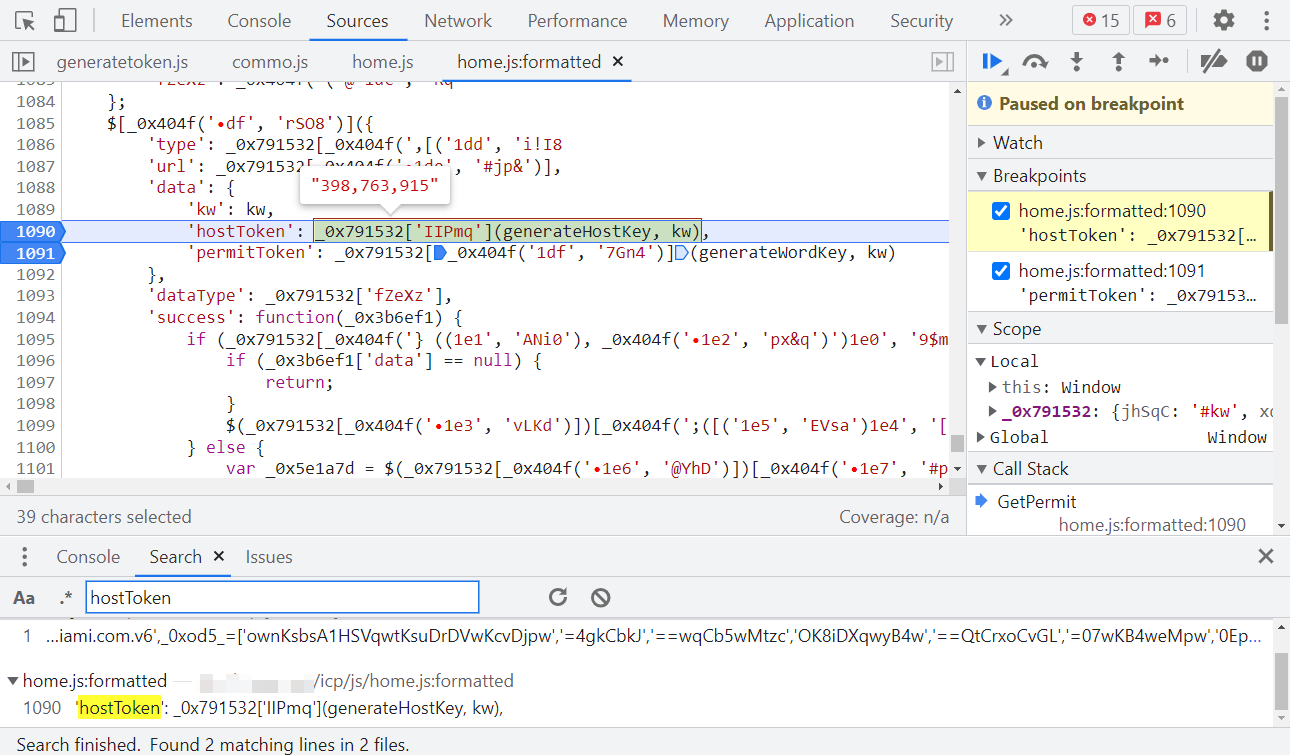Open DevTools more options menu

(1265, 20)
